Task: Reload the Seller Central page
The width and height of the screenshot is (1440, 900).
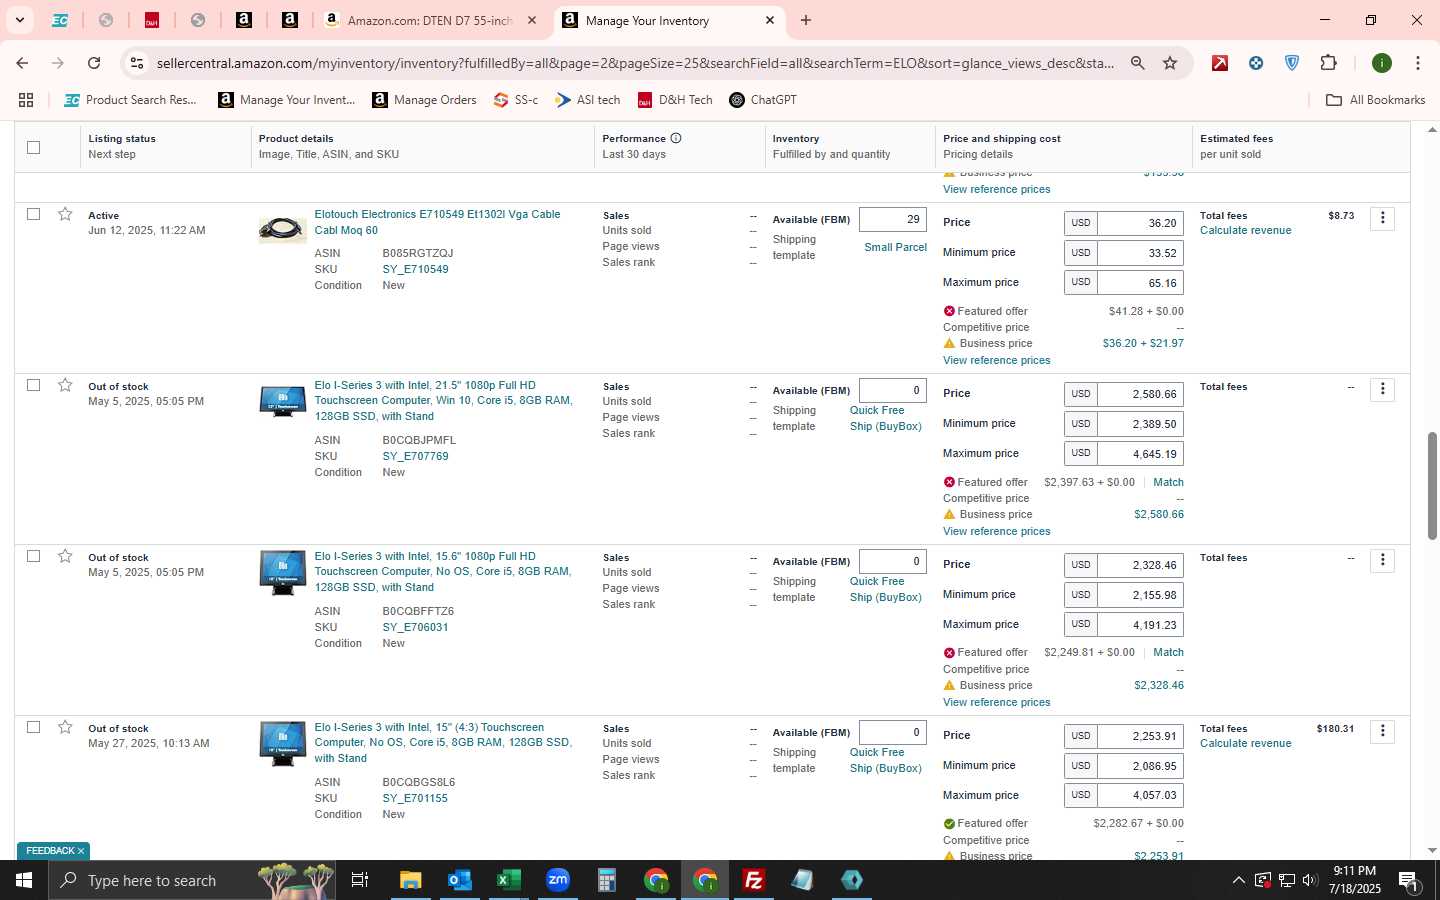Action: (x=94, y=63)
